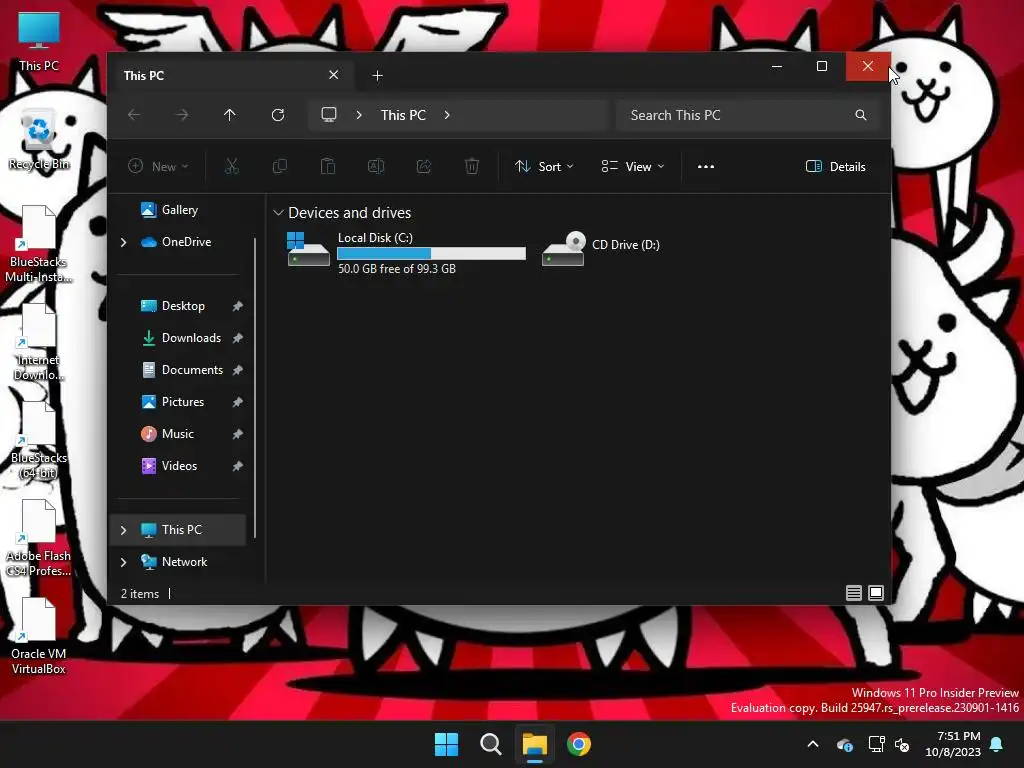The image size is (1024, 768).
Task: Unpin Desktop using its pin icon
Action: pyautogui.click(x=238, y=306)
